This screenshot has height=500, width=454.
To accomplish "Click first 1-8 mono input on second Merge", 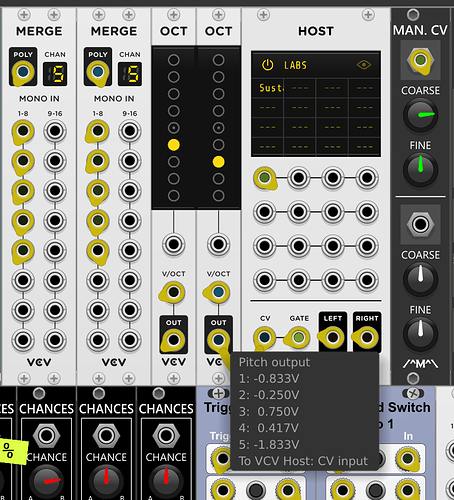I will pyautogui.click(x=98, y=131).
